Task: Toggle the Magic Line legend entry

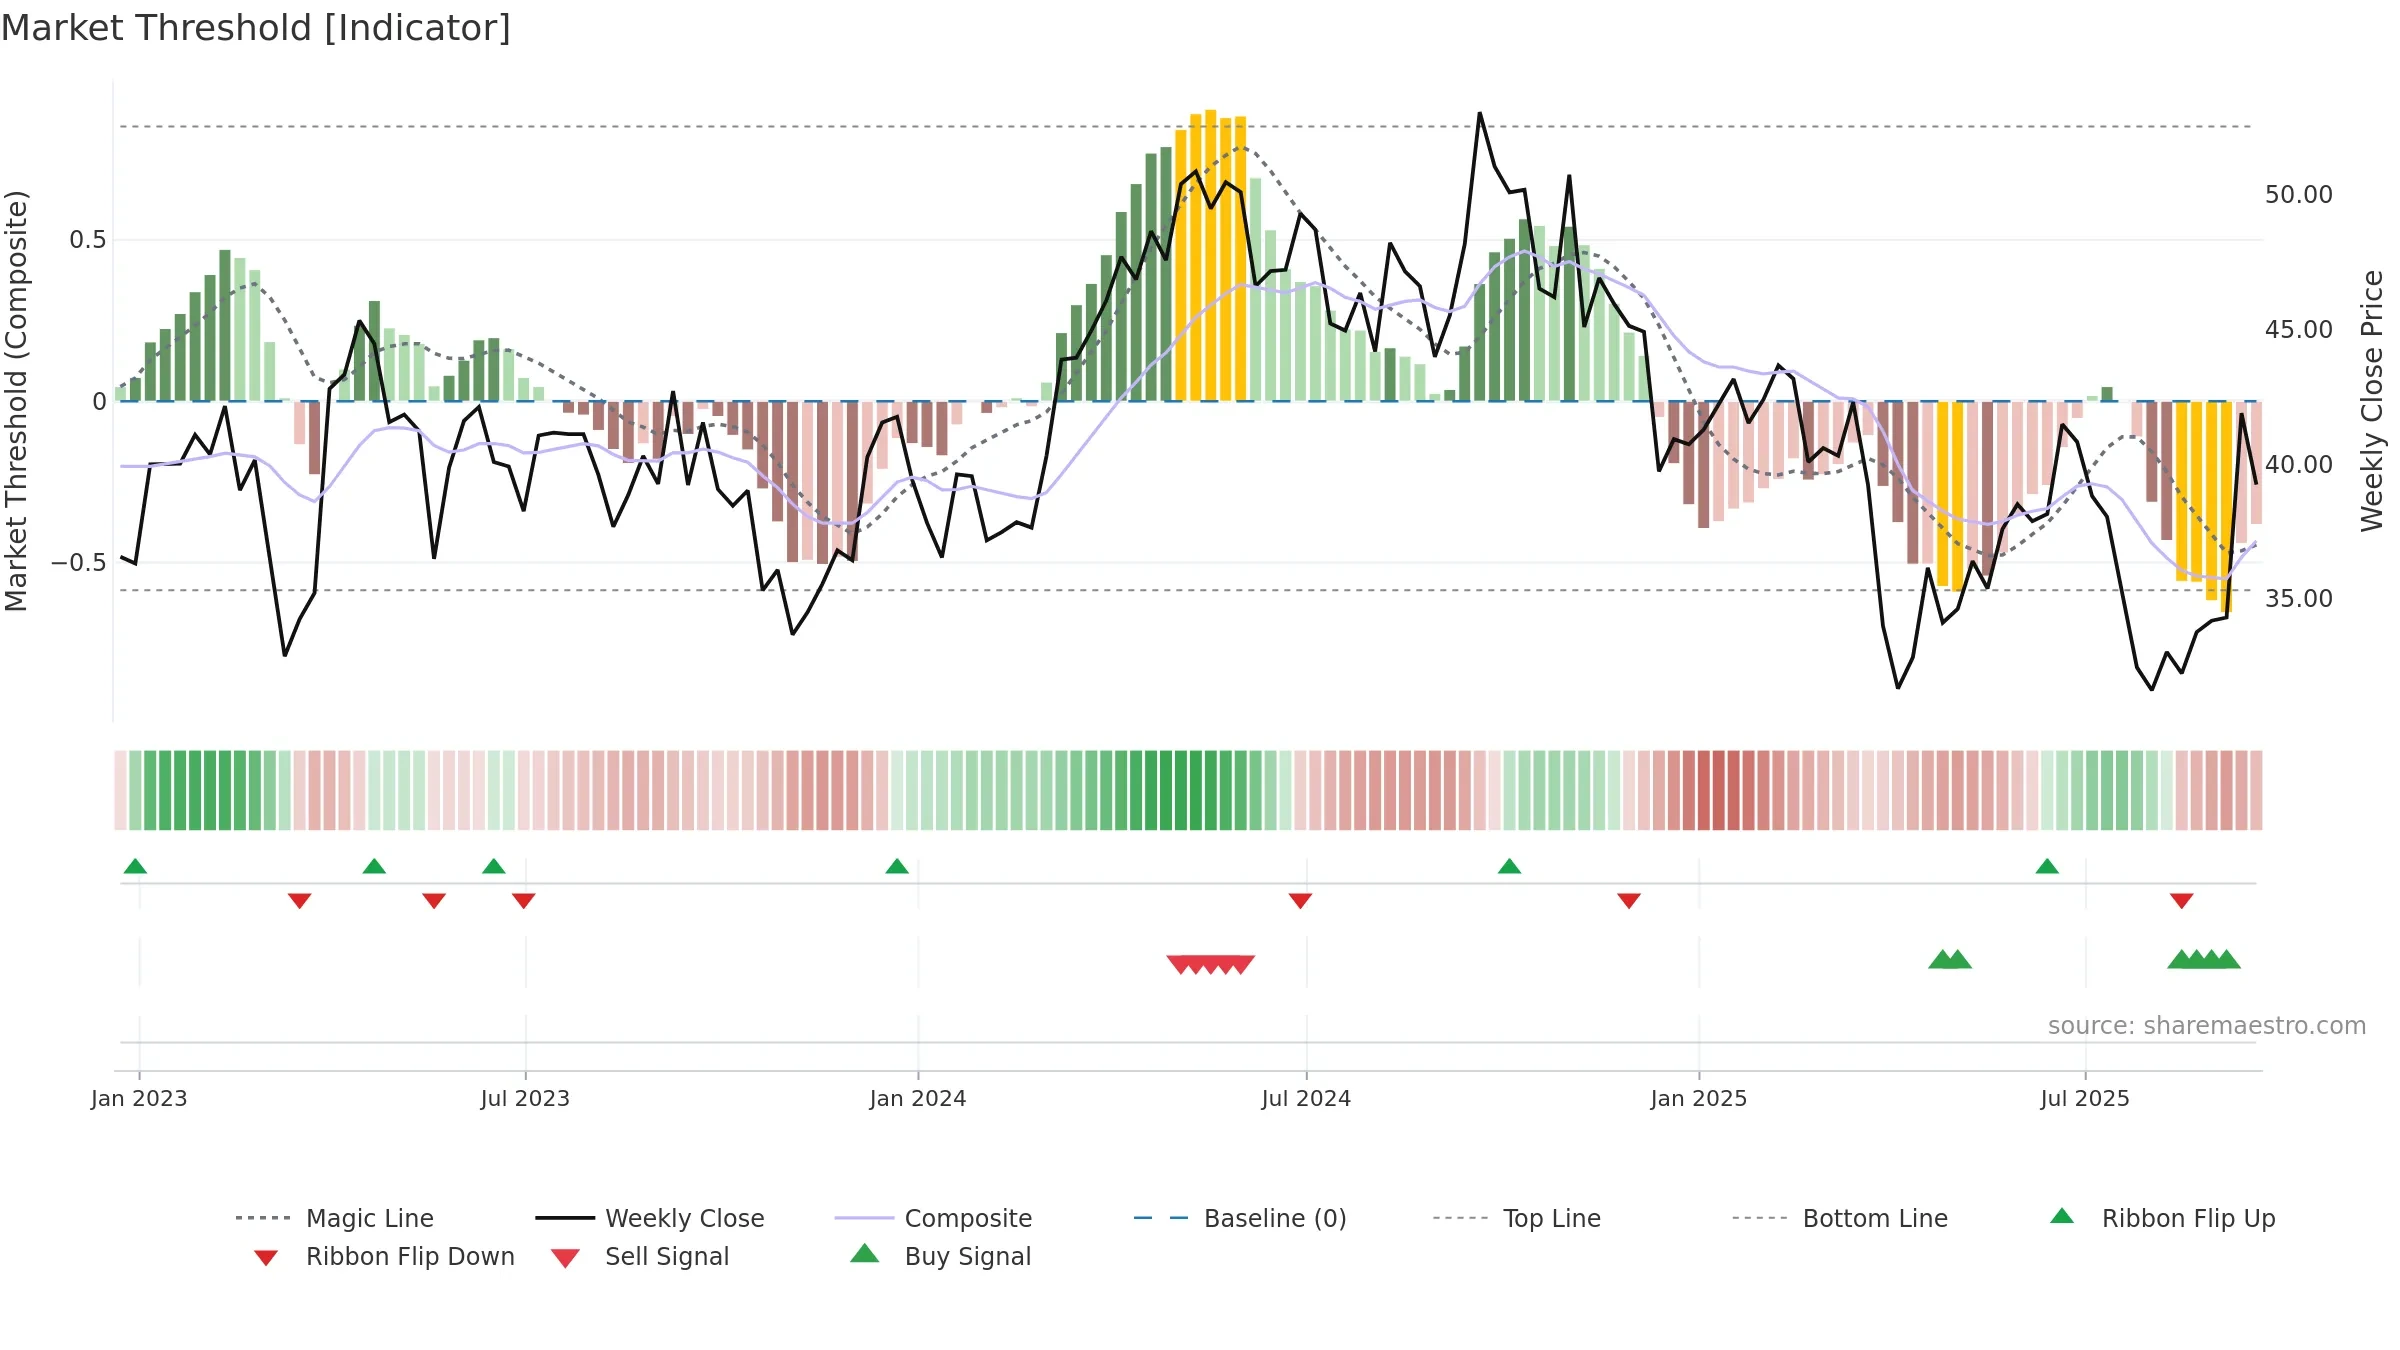Action: 335,1218
